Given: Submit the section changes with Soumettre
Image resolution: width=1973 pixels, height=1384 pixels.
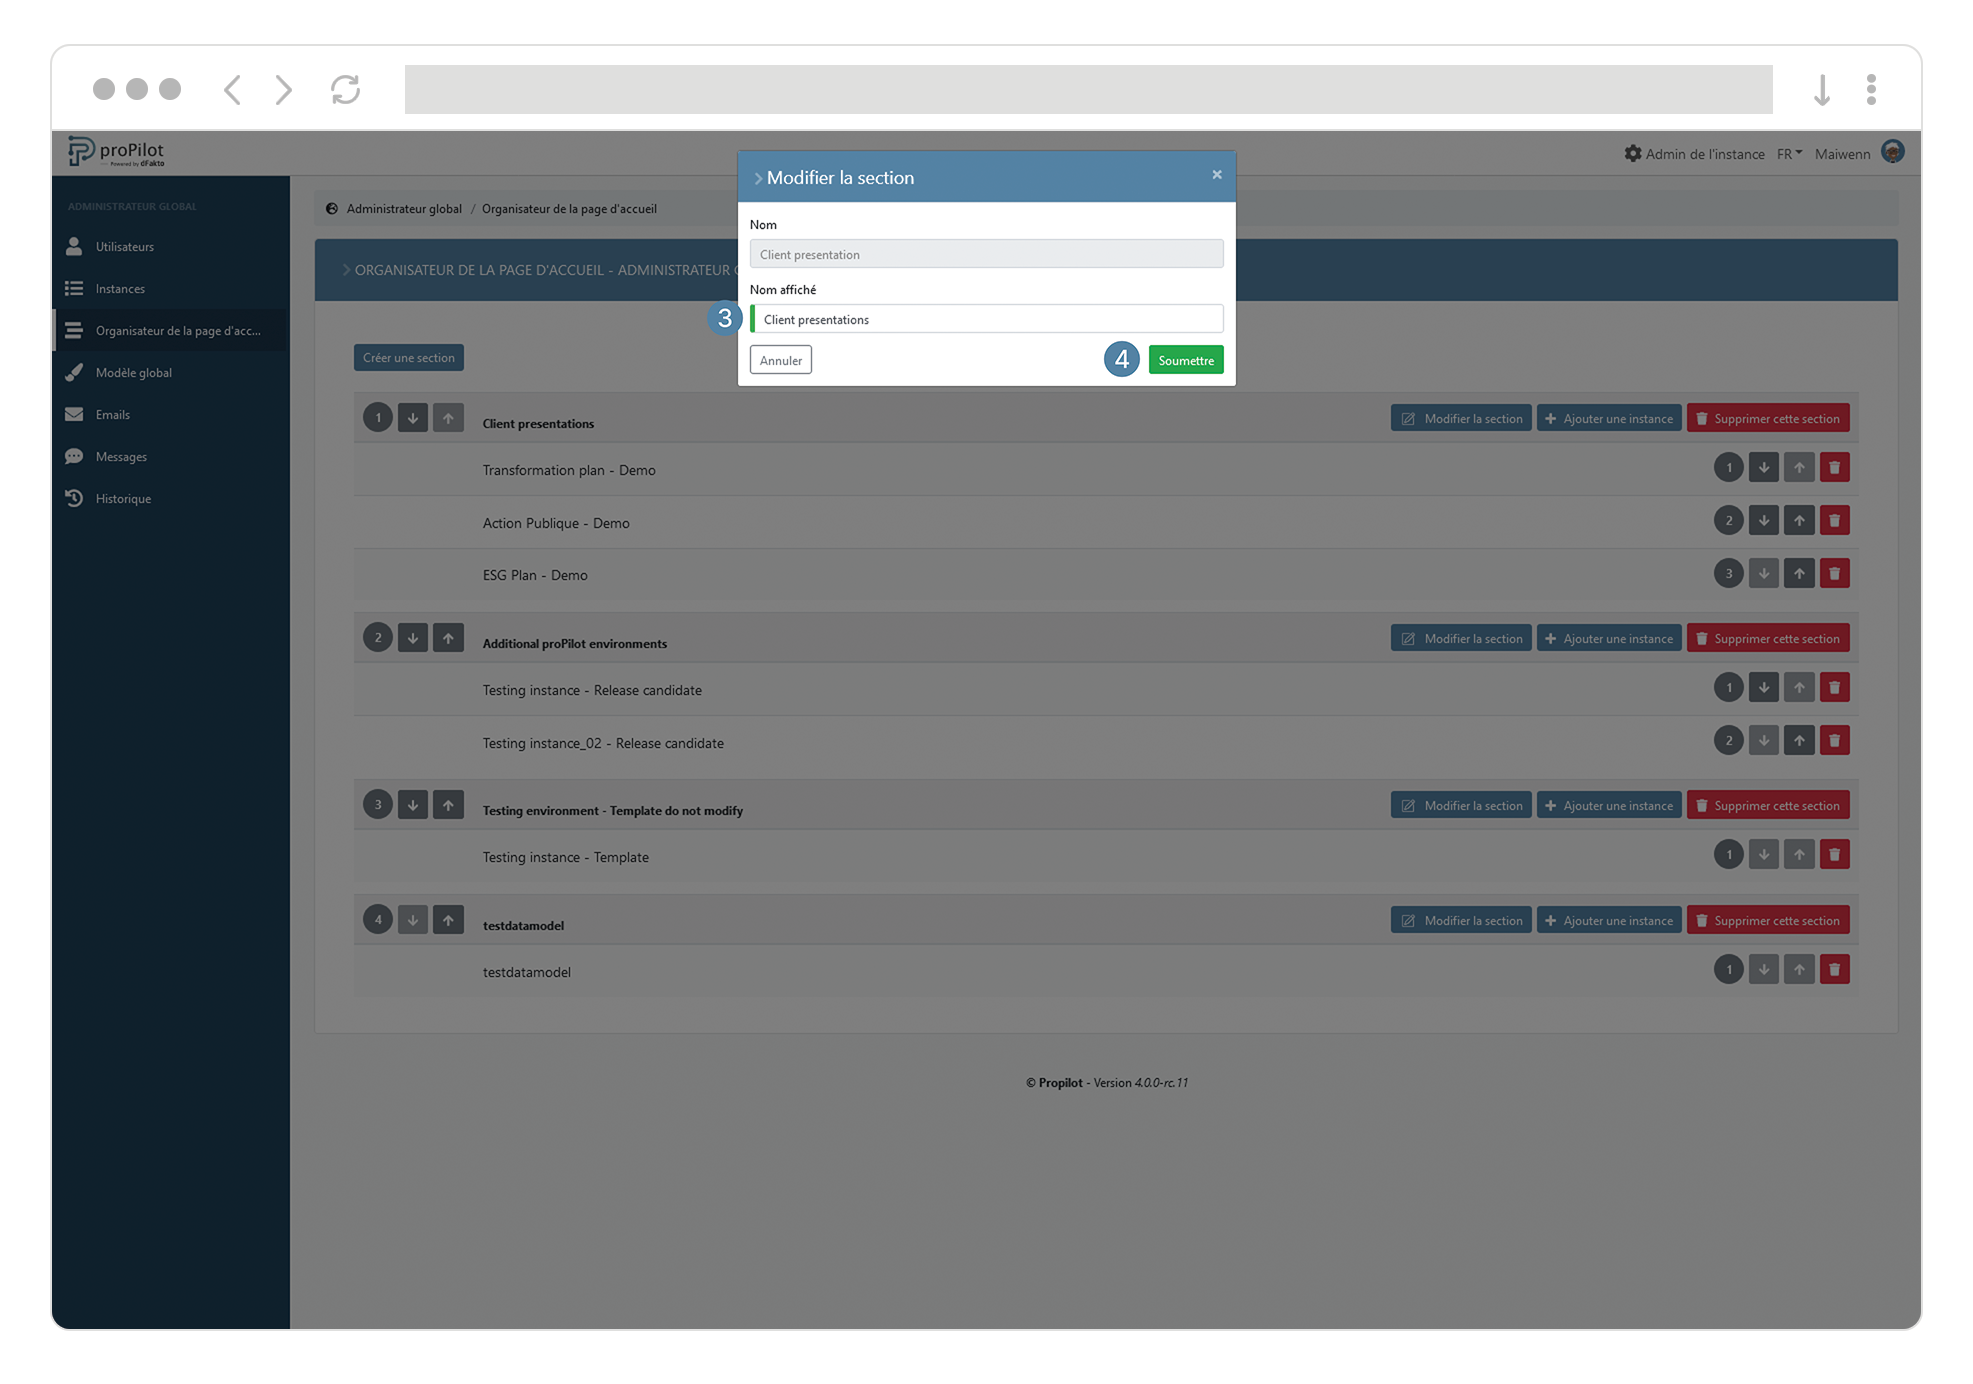Looking at the screenshot, I should pos(1186,359).
